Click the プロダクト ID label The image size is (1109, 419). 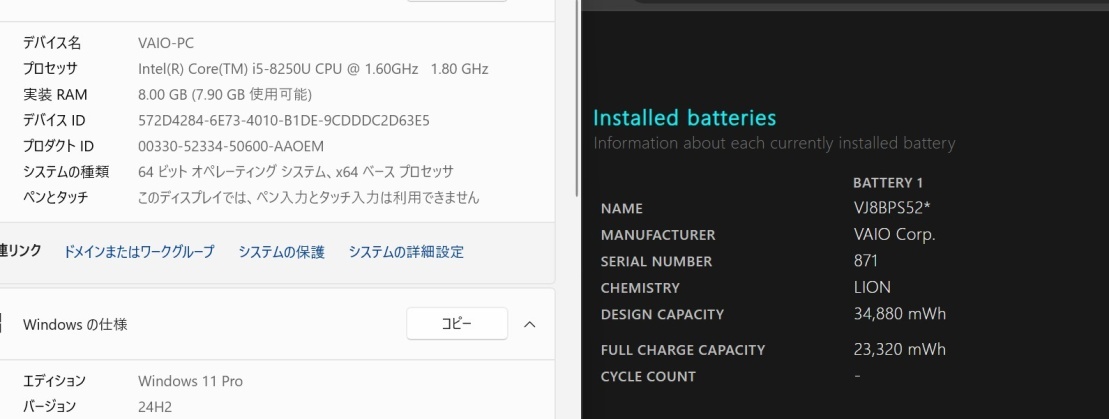coord(58,147)
